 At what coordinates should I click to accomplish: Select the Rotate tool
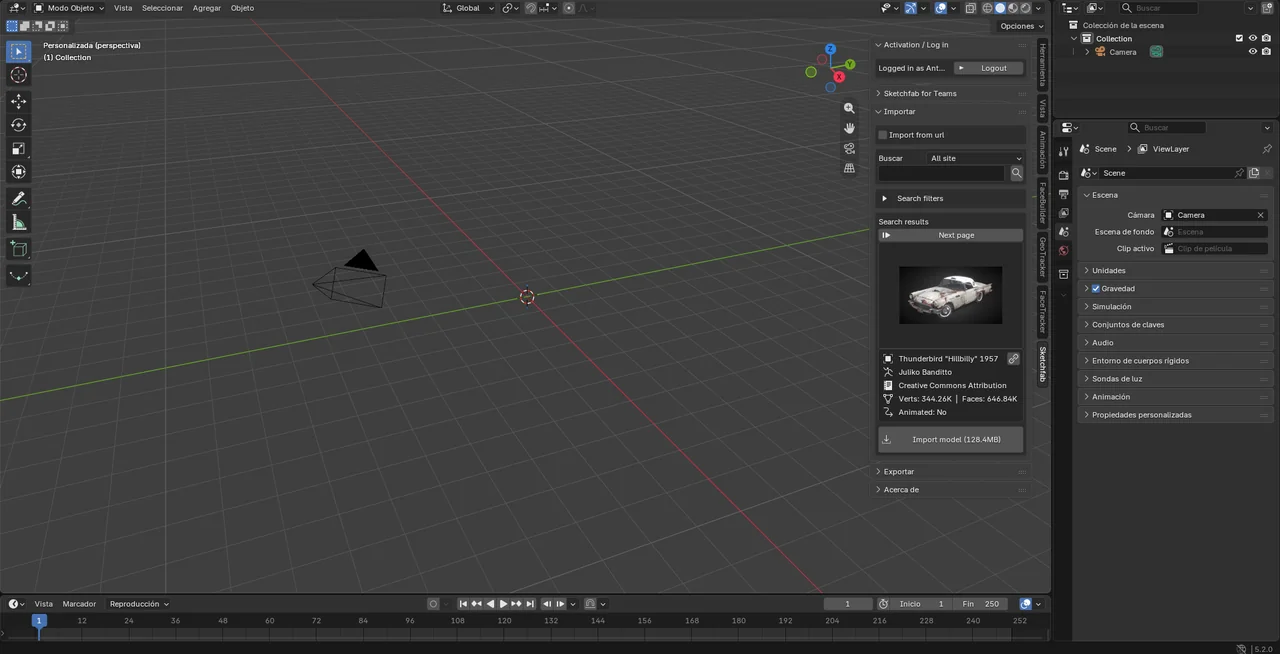(x=19, y=125)
